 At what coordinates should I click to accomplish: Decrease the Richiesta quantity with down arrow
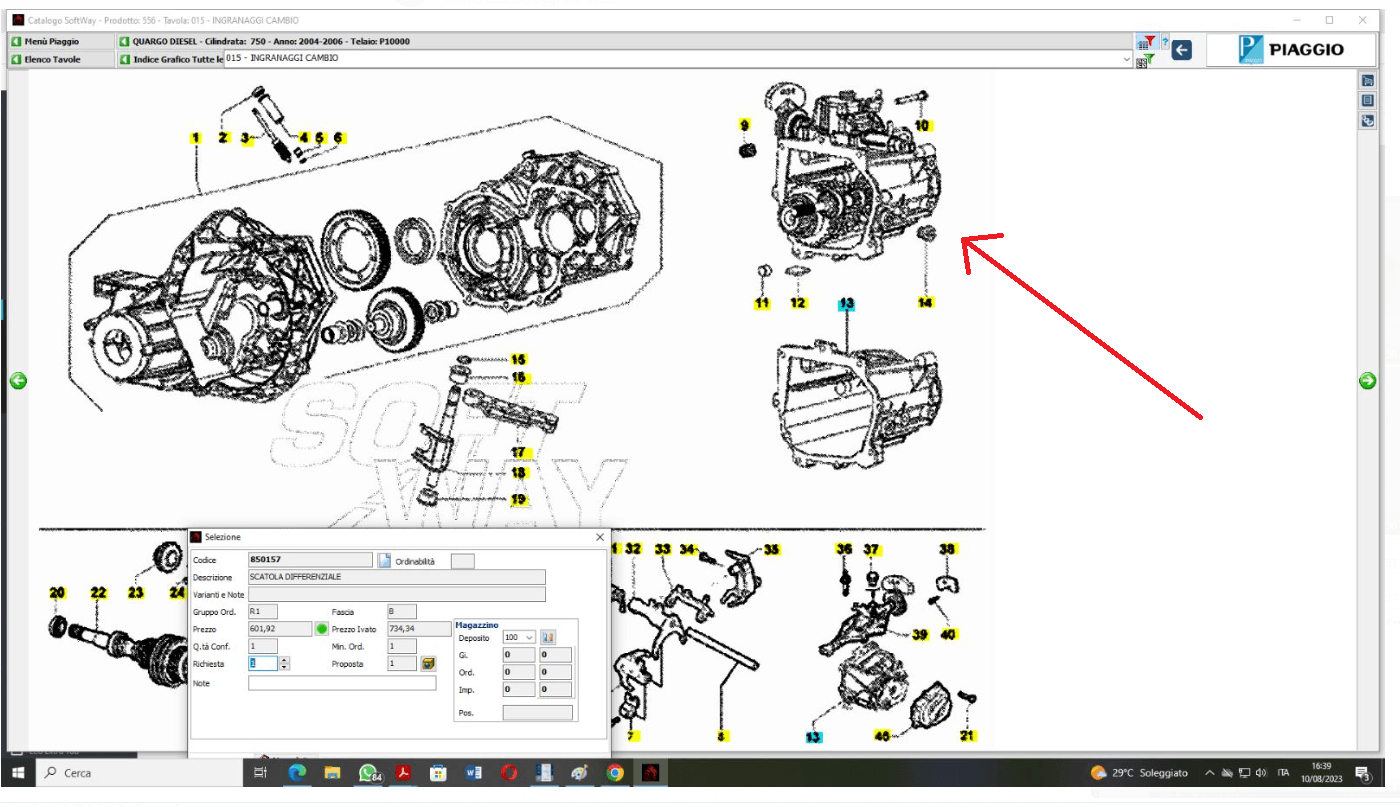[285, 667]
